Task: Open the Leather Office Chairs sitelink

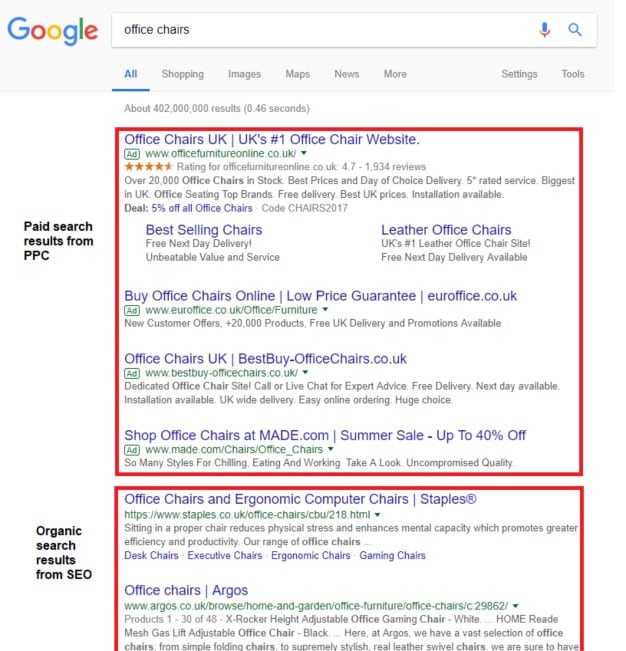Action: point(446,230)
